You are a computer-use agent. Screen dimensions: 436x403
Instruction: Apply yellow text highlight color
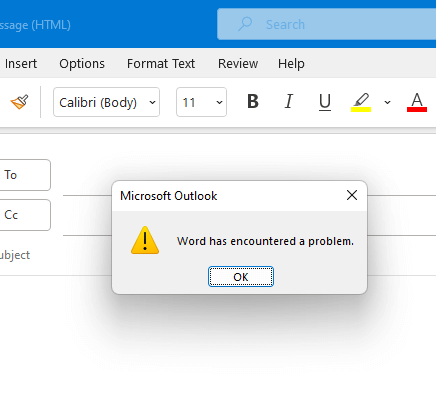click(x=361, y=102)
